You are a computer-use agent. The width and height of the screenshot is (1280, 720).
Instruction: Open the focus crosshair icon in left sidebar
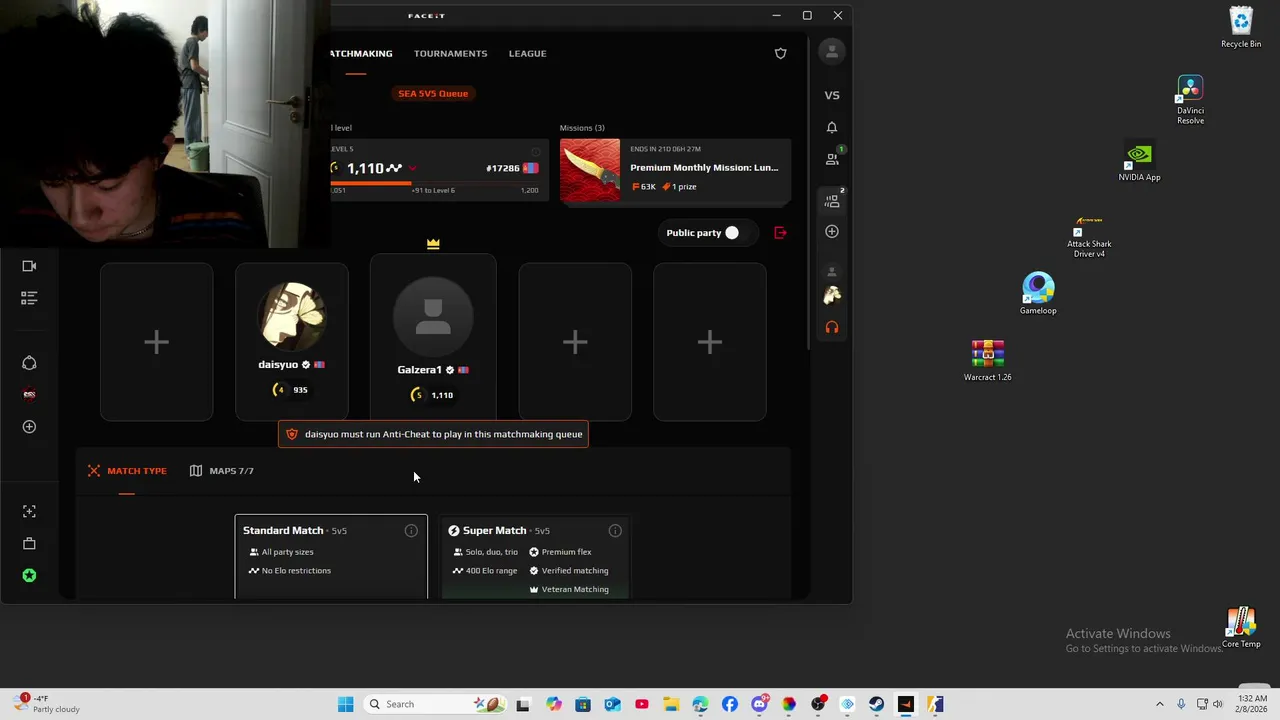29,511
